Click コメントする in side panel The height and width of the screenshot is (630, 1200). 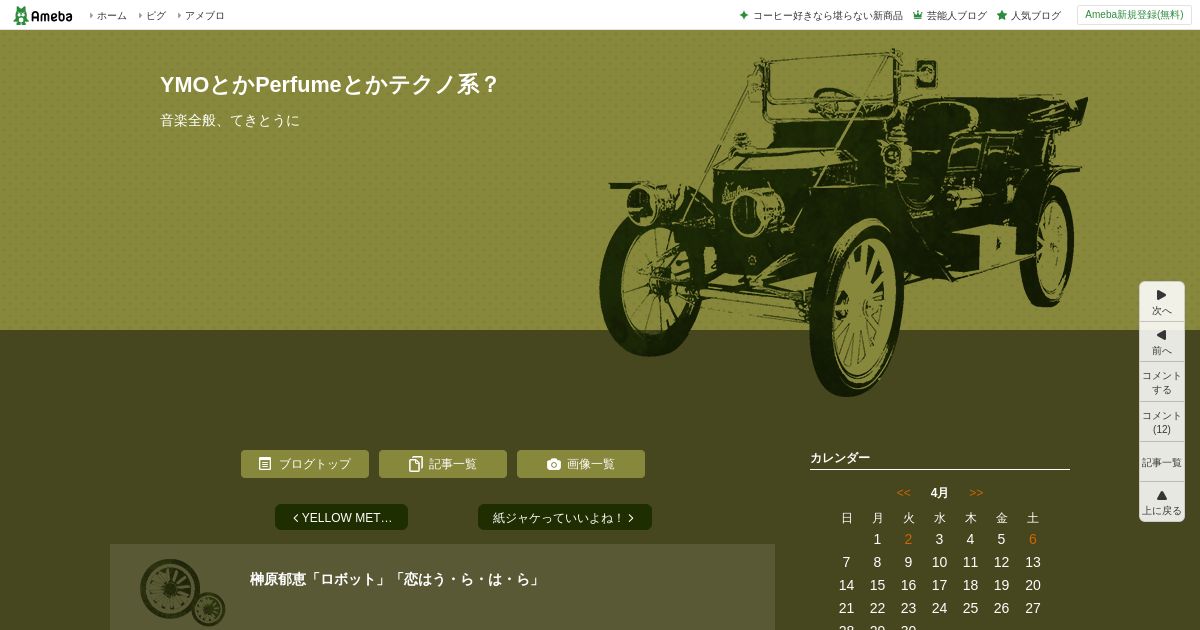(x=1162, y=382)
